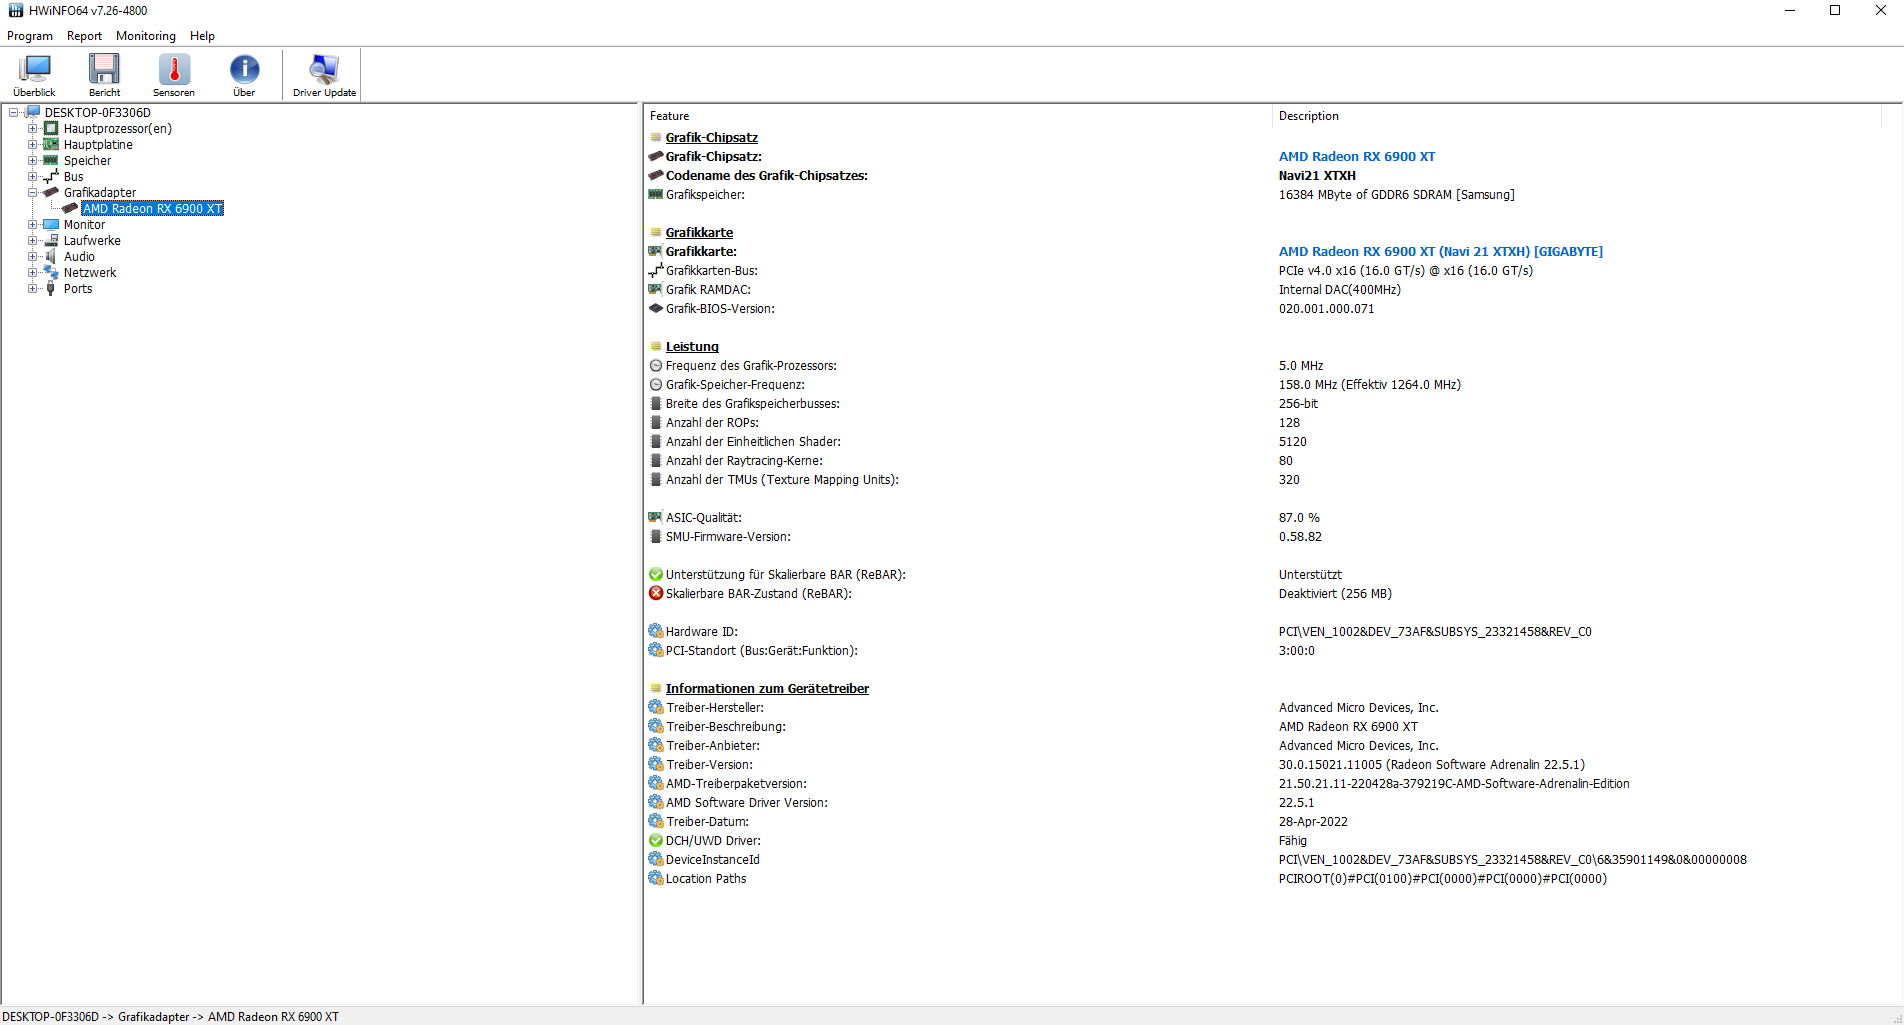Click the Laufwerke drives icon

click(51, 240)
